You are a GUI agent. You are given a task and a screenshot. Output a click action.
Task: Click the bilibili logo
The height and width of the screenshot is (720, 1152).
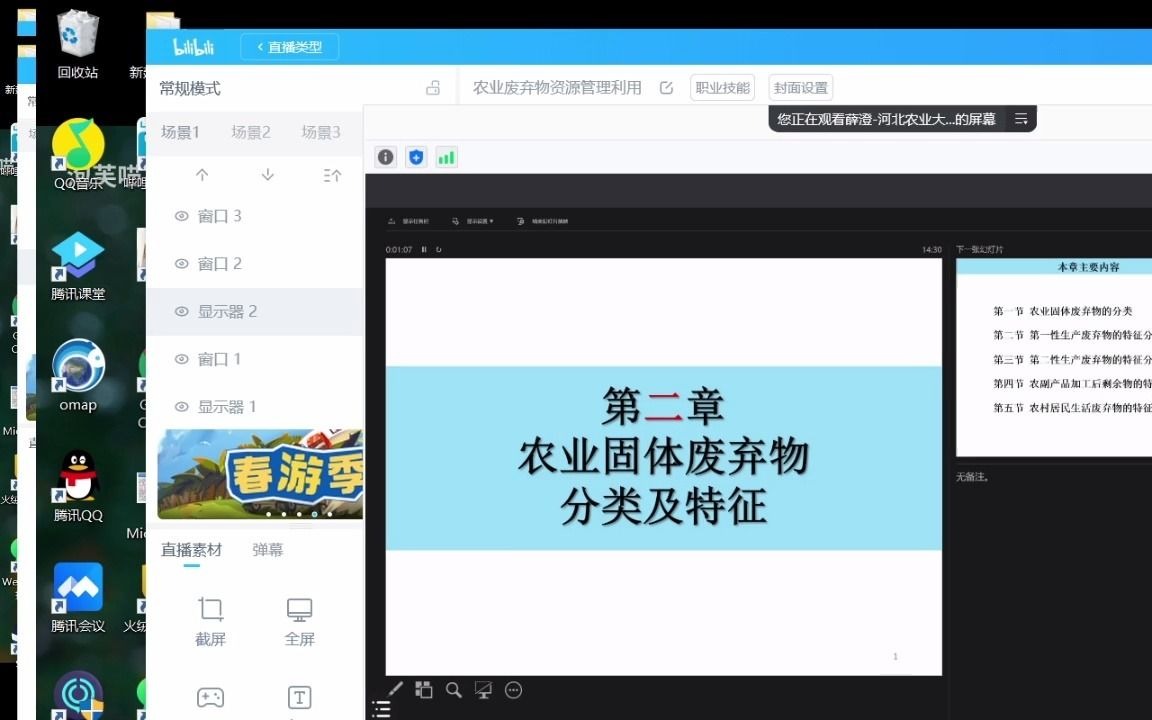[x=193, y=47]
